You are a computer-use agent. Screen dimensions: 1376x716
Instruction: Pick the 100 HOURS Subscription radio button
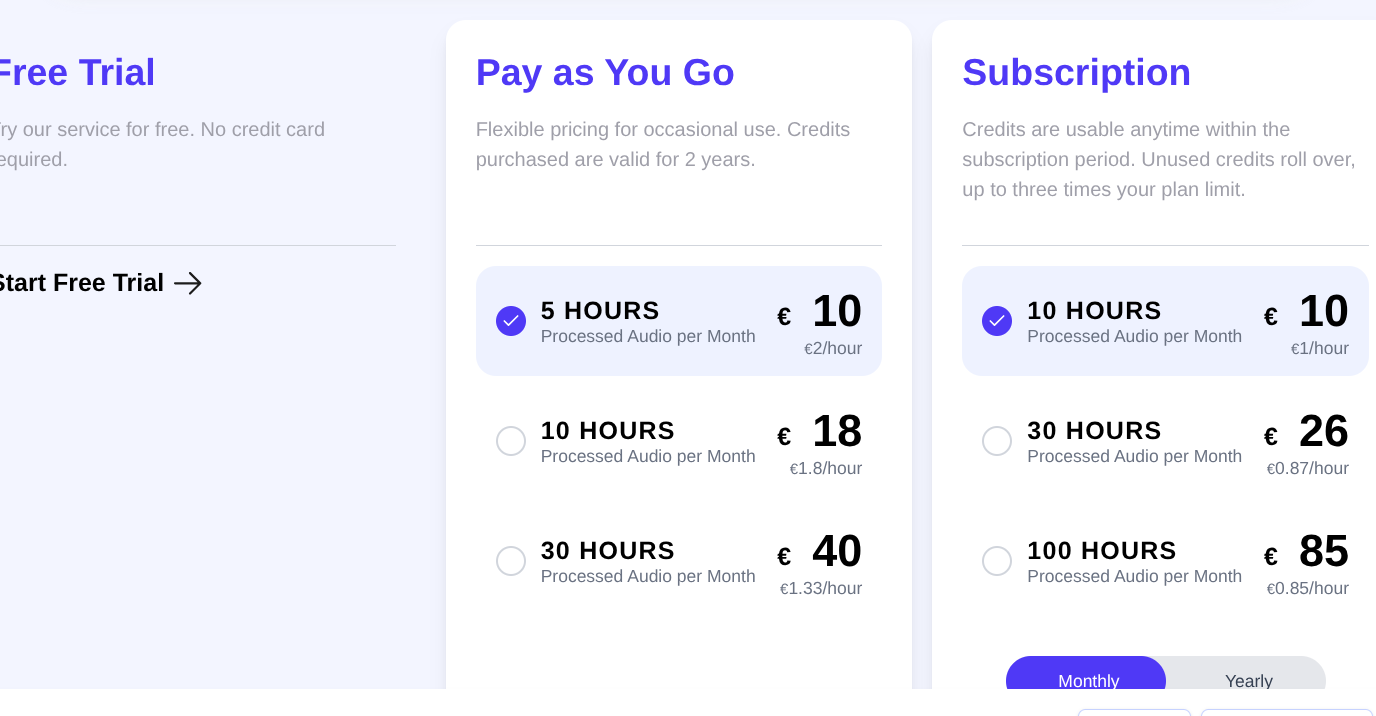click(x=997, y=561)
